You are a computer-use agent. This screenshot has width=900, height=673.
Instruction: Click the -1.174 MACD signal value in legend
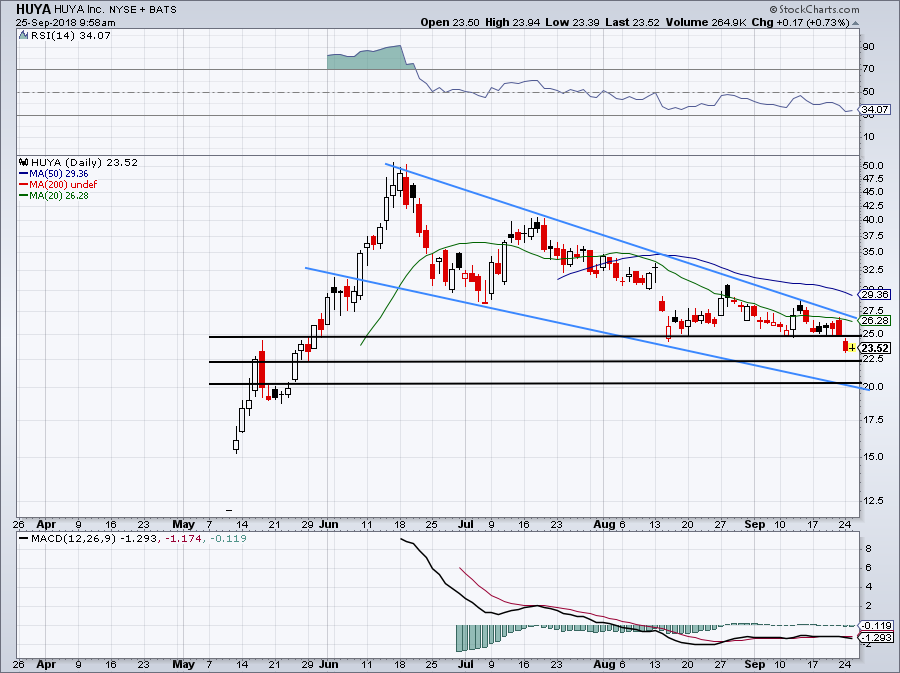[x=184, y=538]
